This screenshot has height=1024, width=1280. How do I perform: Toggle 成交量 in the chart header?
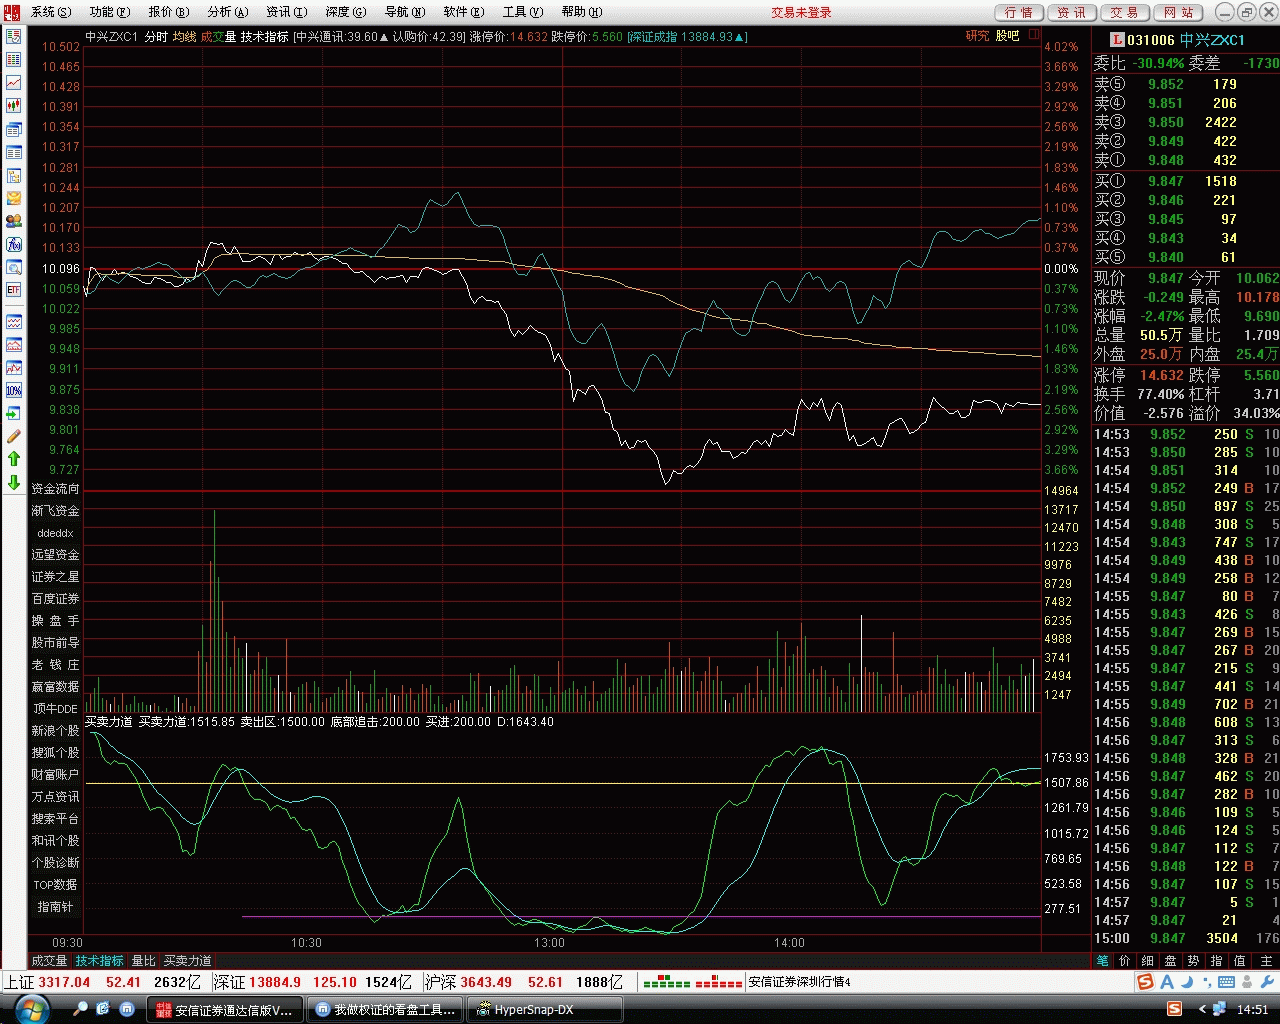pyautogui.click(x=218, y=37)
